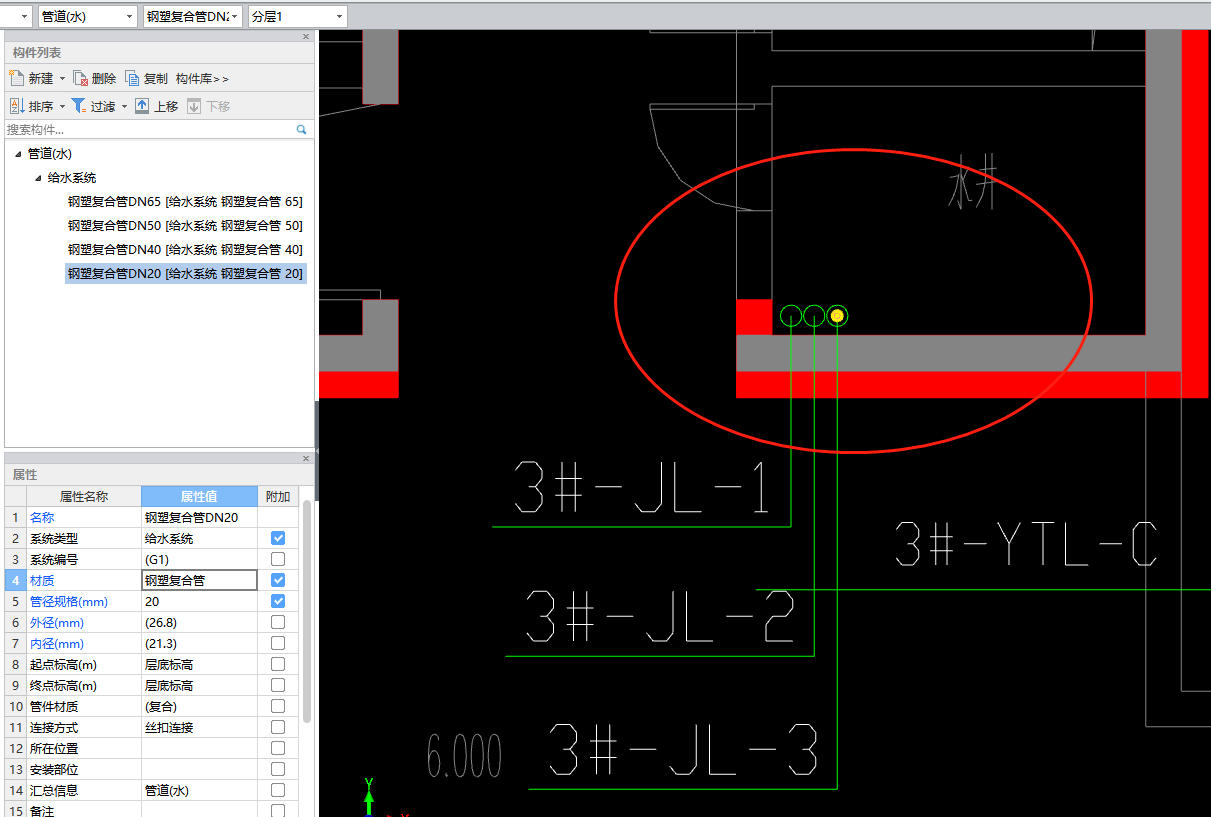Open the 新建 dropdown arrow

[x=62, y=79]
